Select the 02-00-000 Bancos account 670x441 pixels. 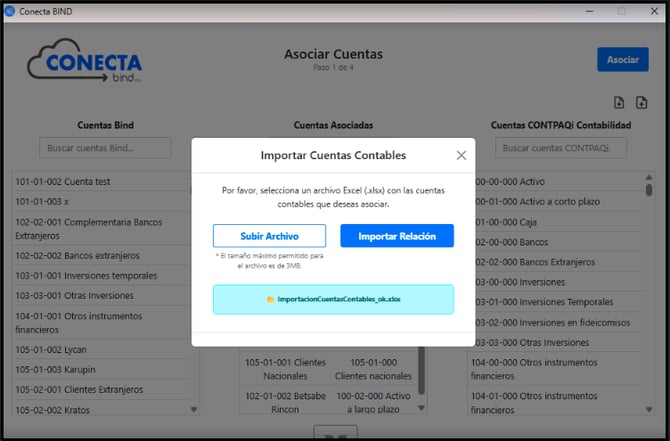[x=559, y=242]
